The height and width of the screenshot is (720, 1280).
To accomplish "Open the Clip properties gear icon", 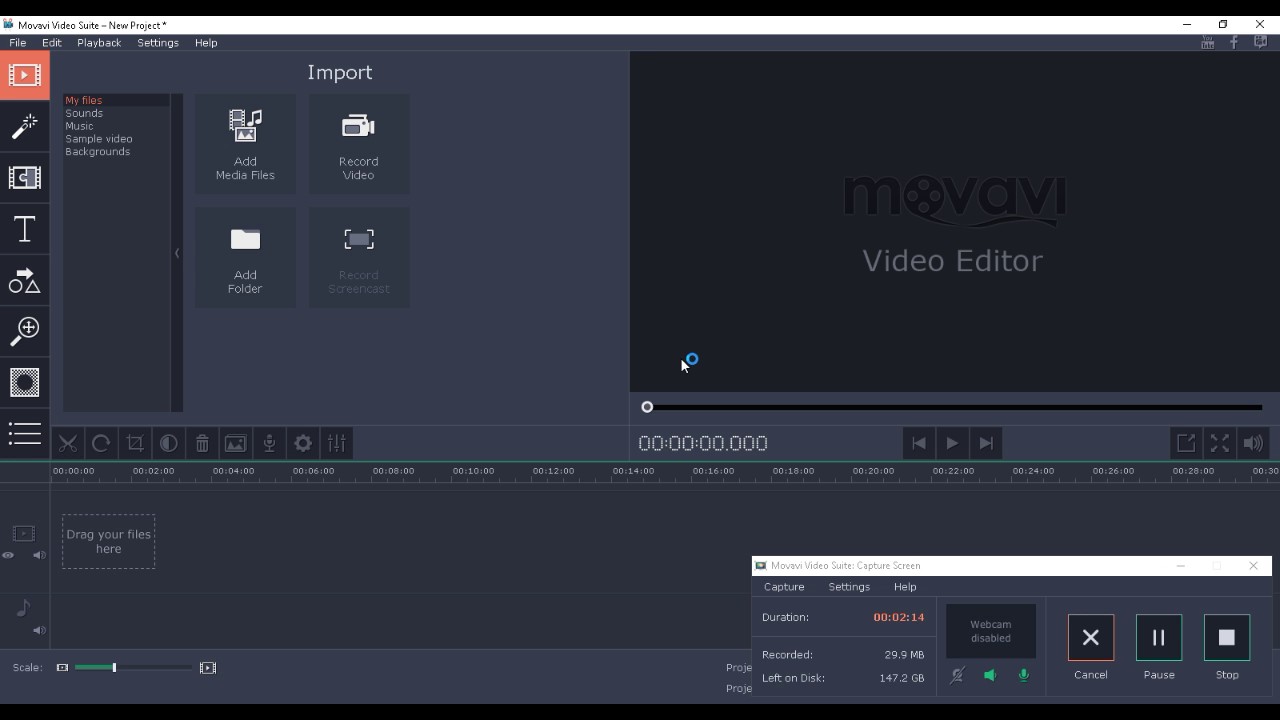I will click(303, 443).
